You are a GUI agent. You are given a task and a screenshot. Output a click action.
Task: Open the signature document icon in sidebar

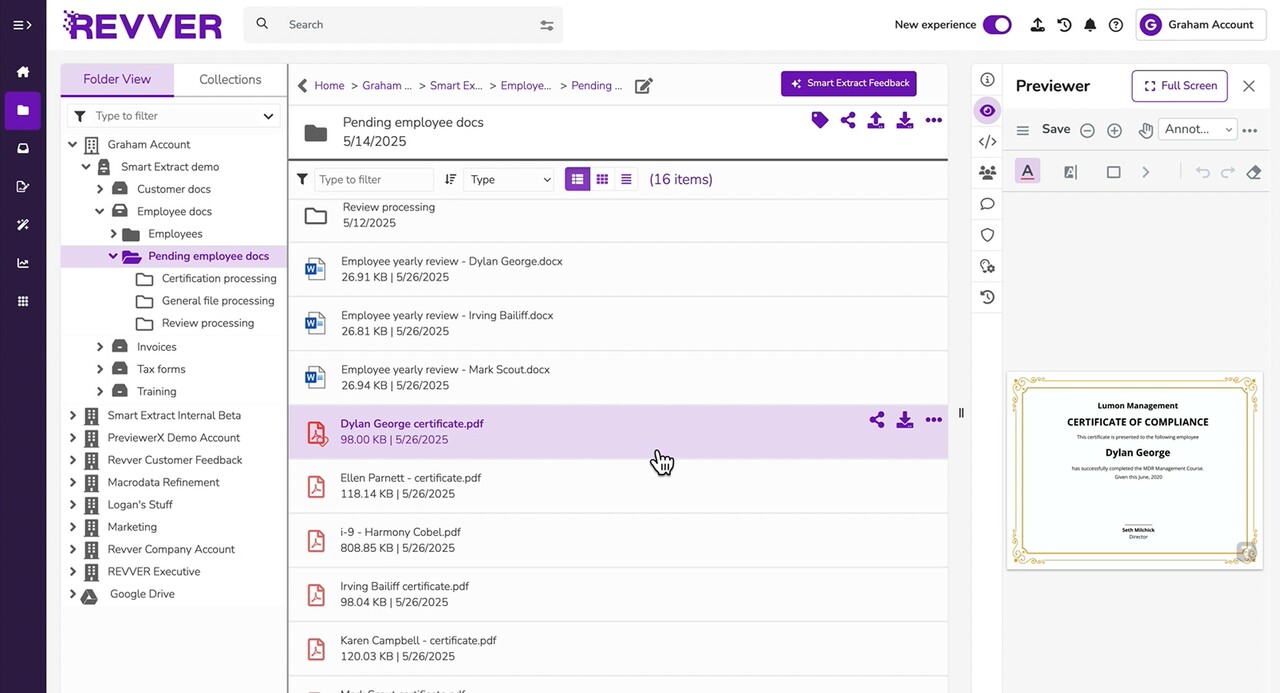pyautogui.click(x=23, y=186)
